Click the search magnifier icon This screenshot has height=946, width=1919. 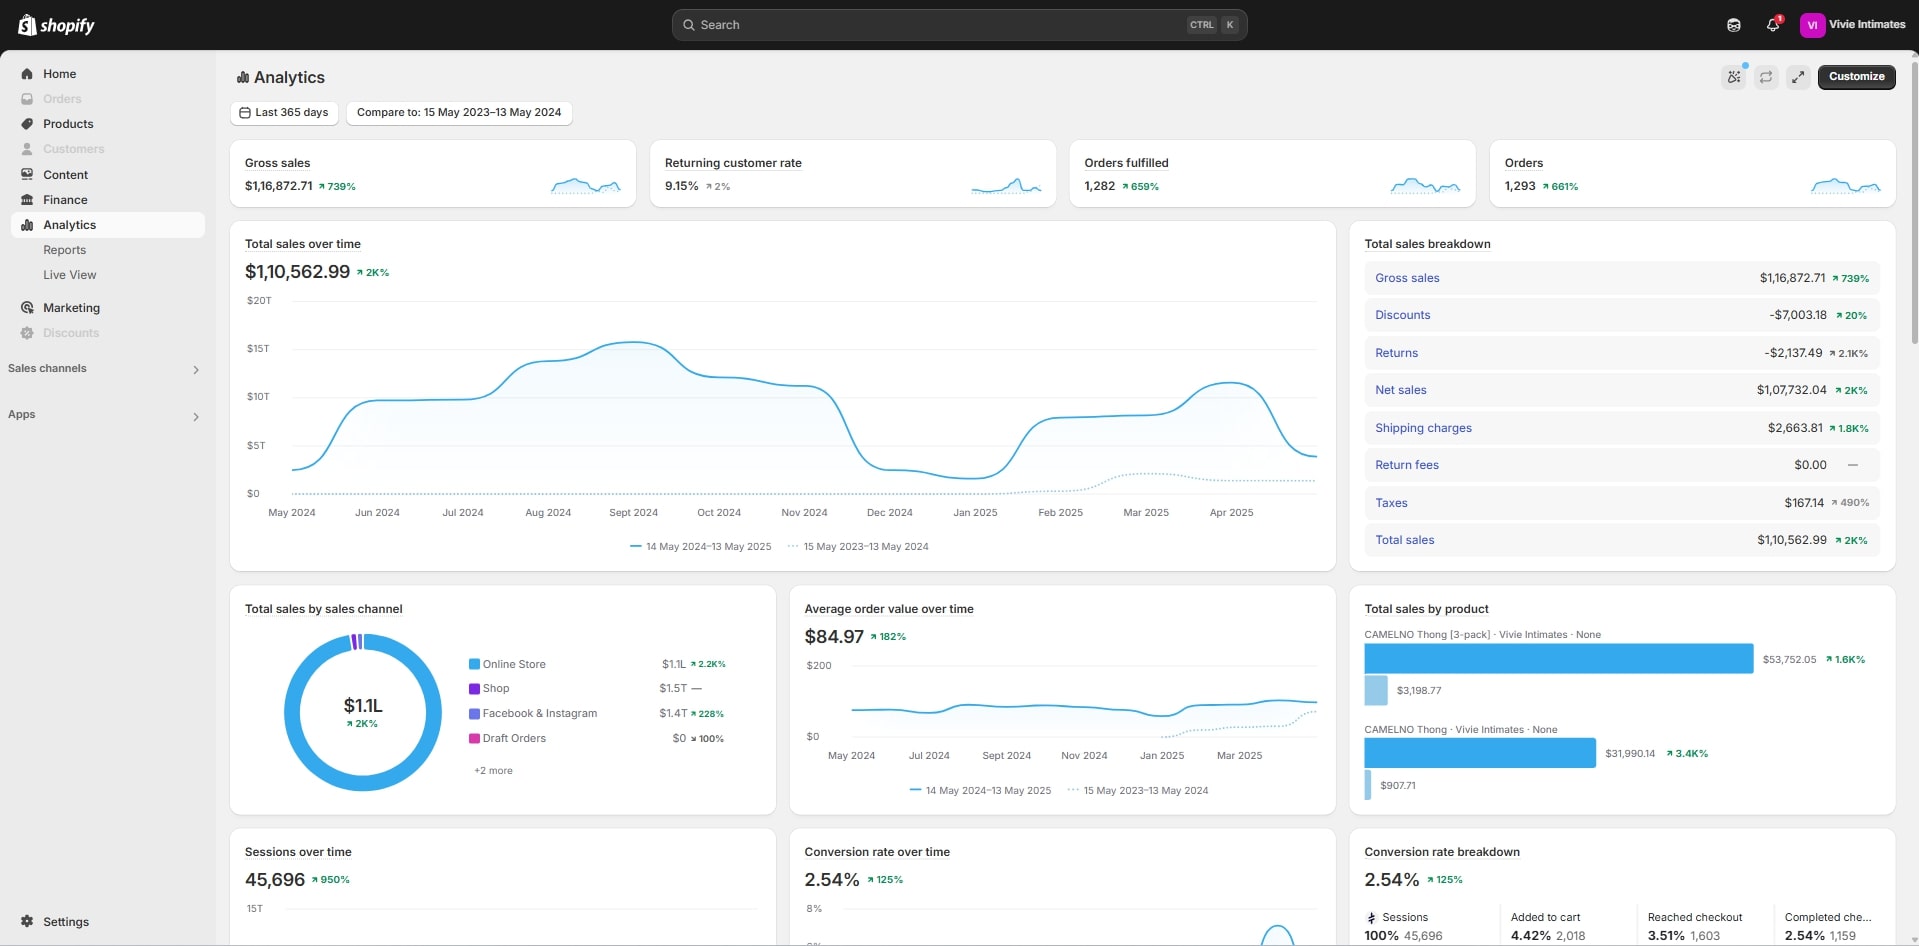[689, 25]
